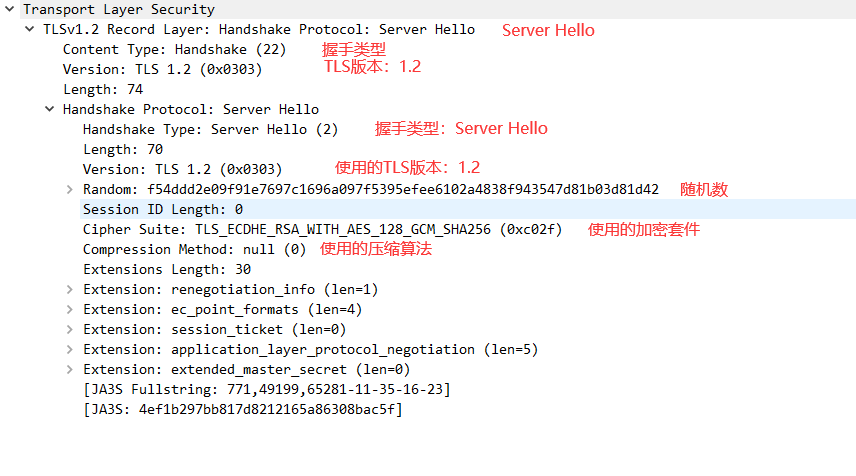
Task: Collapse the Handshake Protocol Server Hello node
Action: click(x=50, y=109)
